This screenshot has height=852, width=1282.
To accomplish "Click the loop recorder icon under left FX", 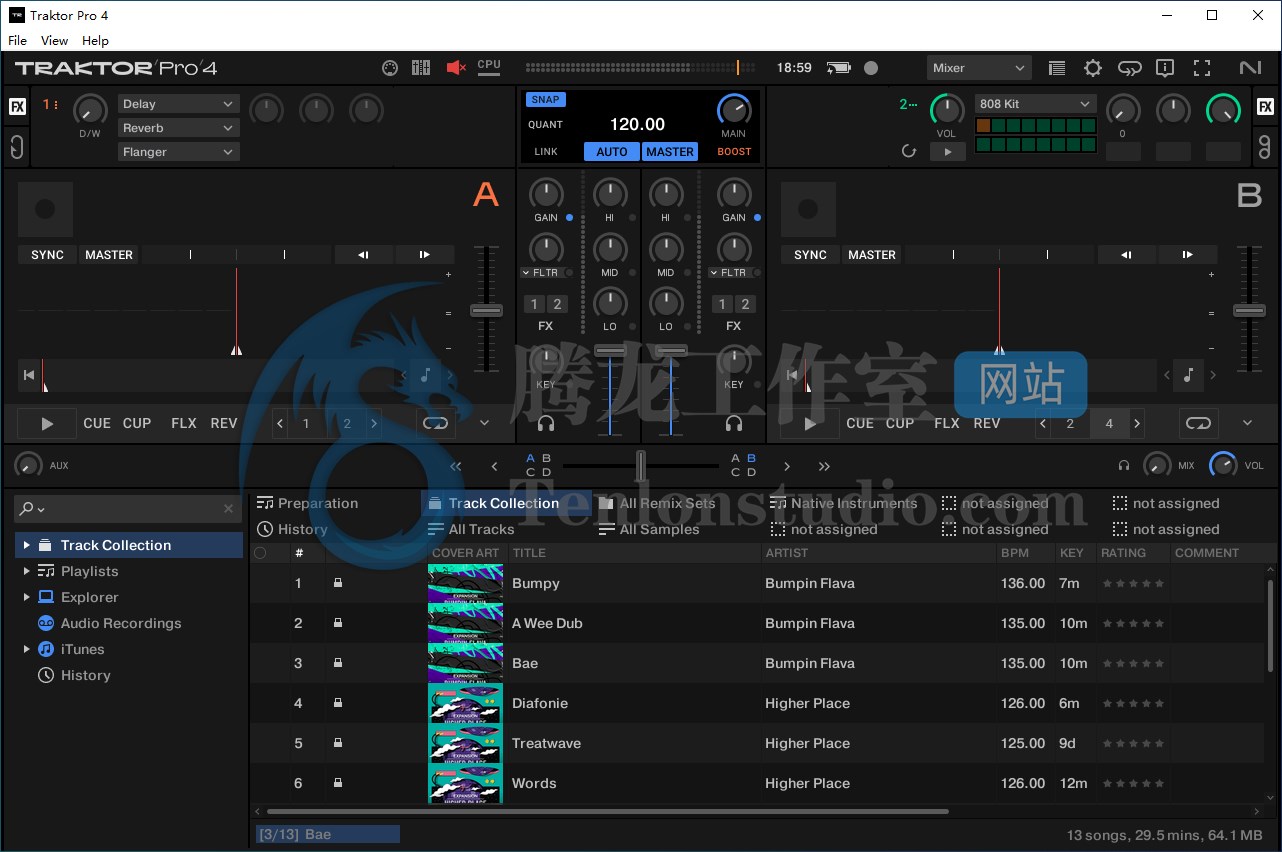I will [x=17, y=148].
